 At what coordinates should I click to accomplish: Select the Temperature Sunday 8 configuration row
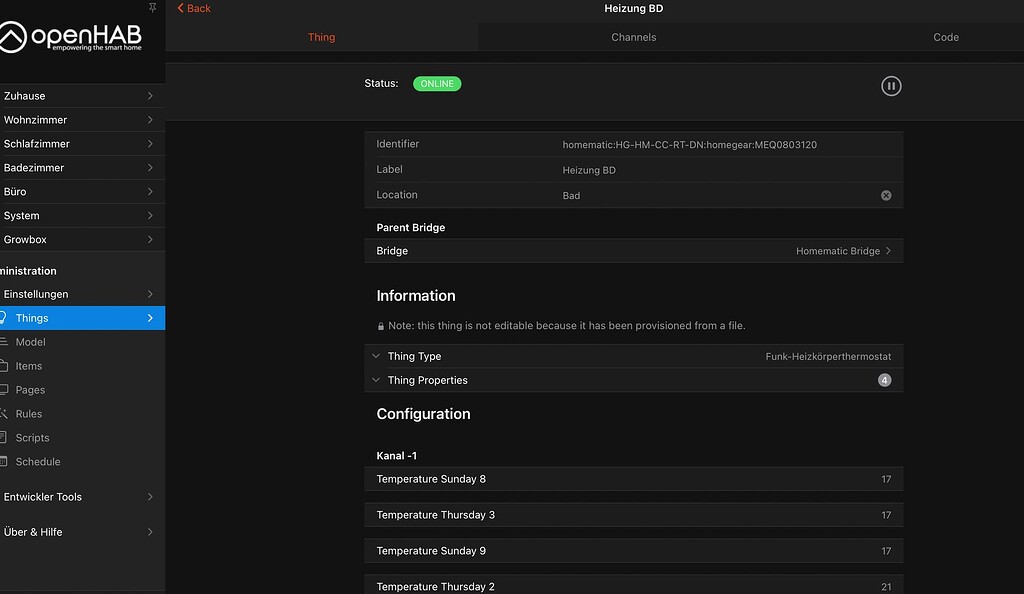pos(633,479)
